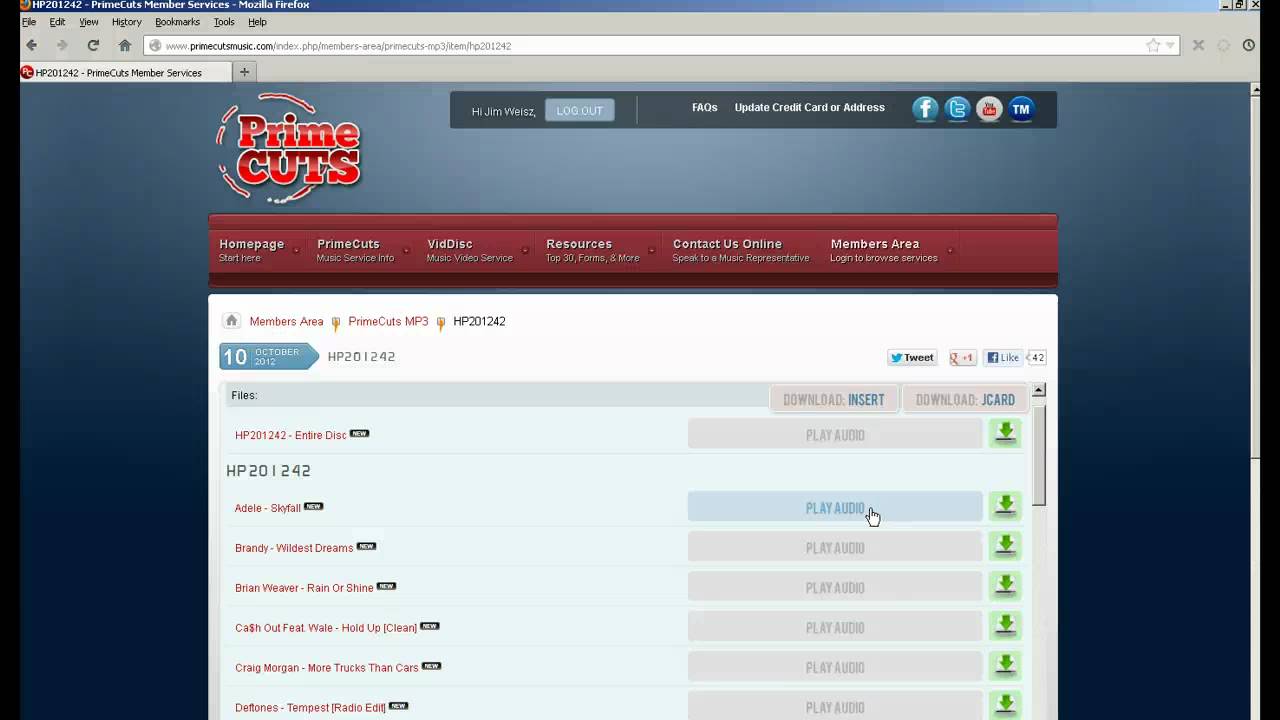Download Deftones - Tempest Radio Edit
The height and width of the screenshot is (720, 1280).
tap(1005, 705)
